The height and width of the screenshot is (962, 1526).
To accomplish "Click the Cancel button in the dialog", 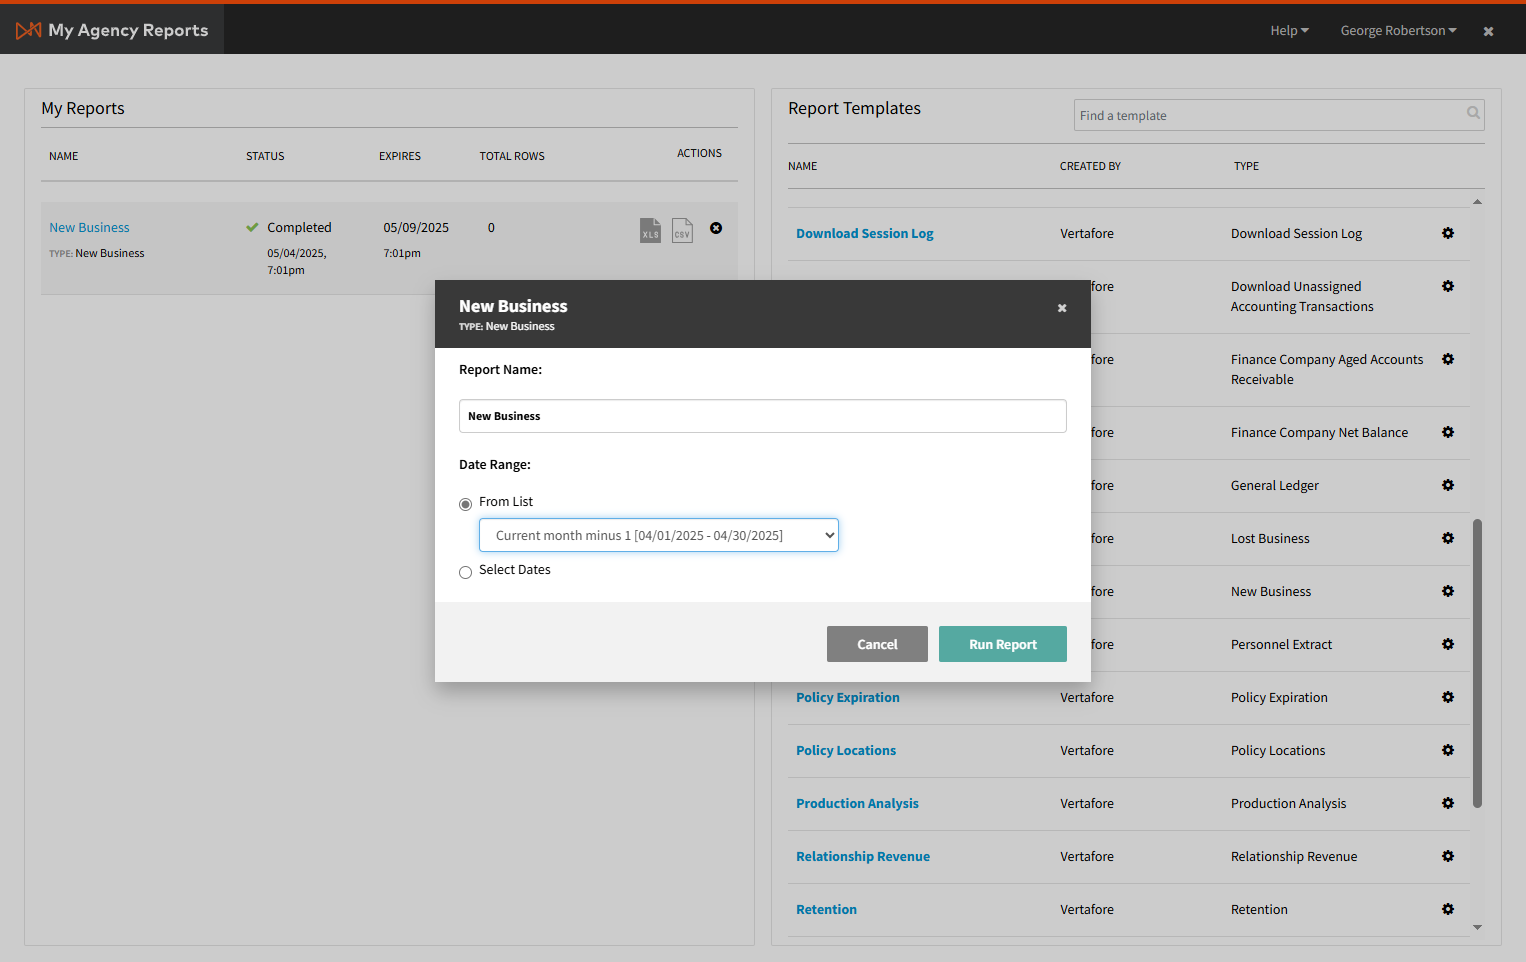I will [877, 644].
